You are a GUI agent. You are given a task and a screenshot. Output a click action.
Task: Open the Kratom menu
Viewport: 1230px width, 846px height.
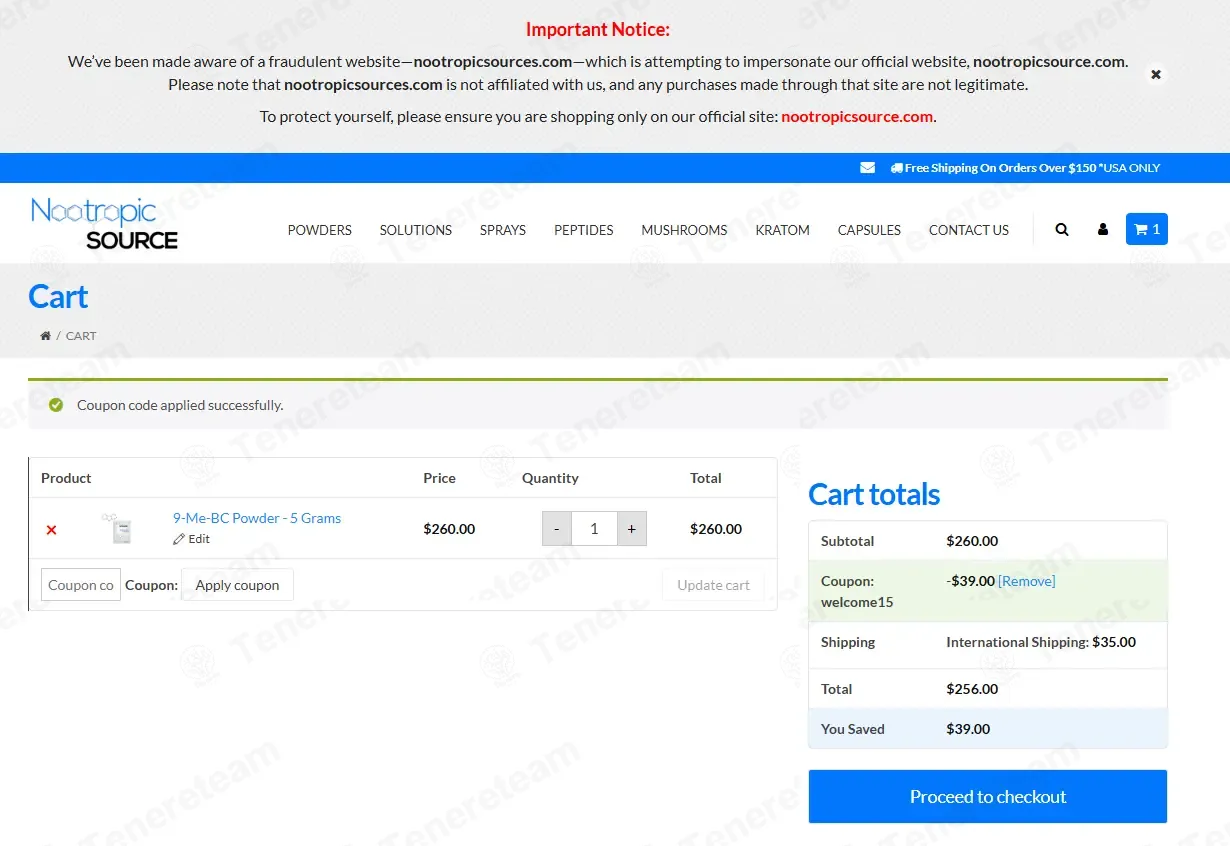coord(783,230)
